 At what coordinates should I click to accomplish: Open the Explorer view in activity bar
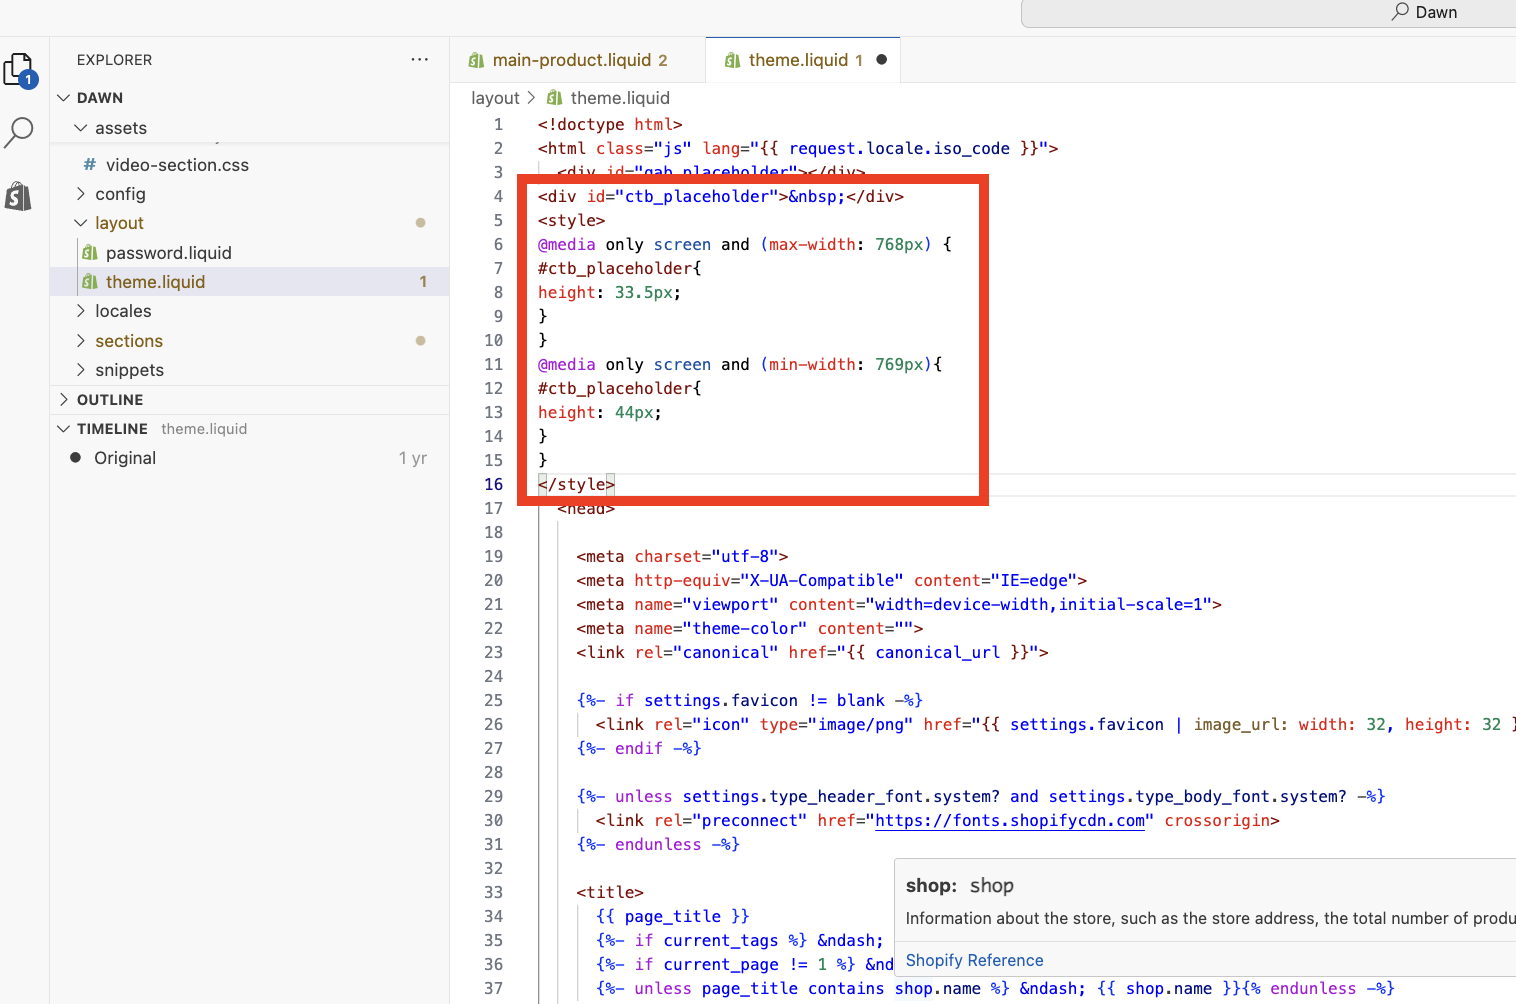click(x=19, y=71)
